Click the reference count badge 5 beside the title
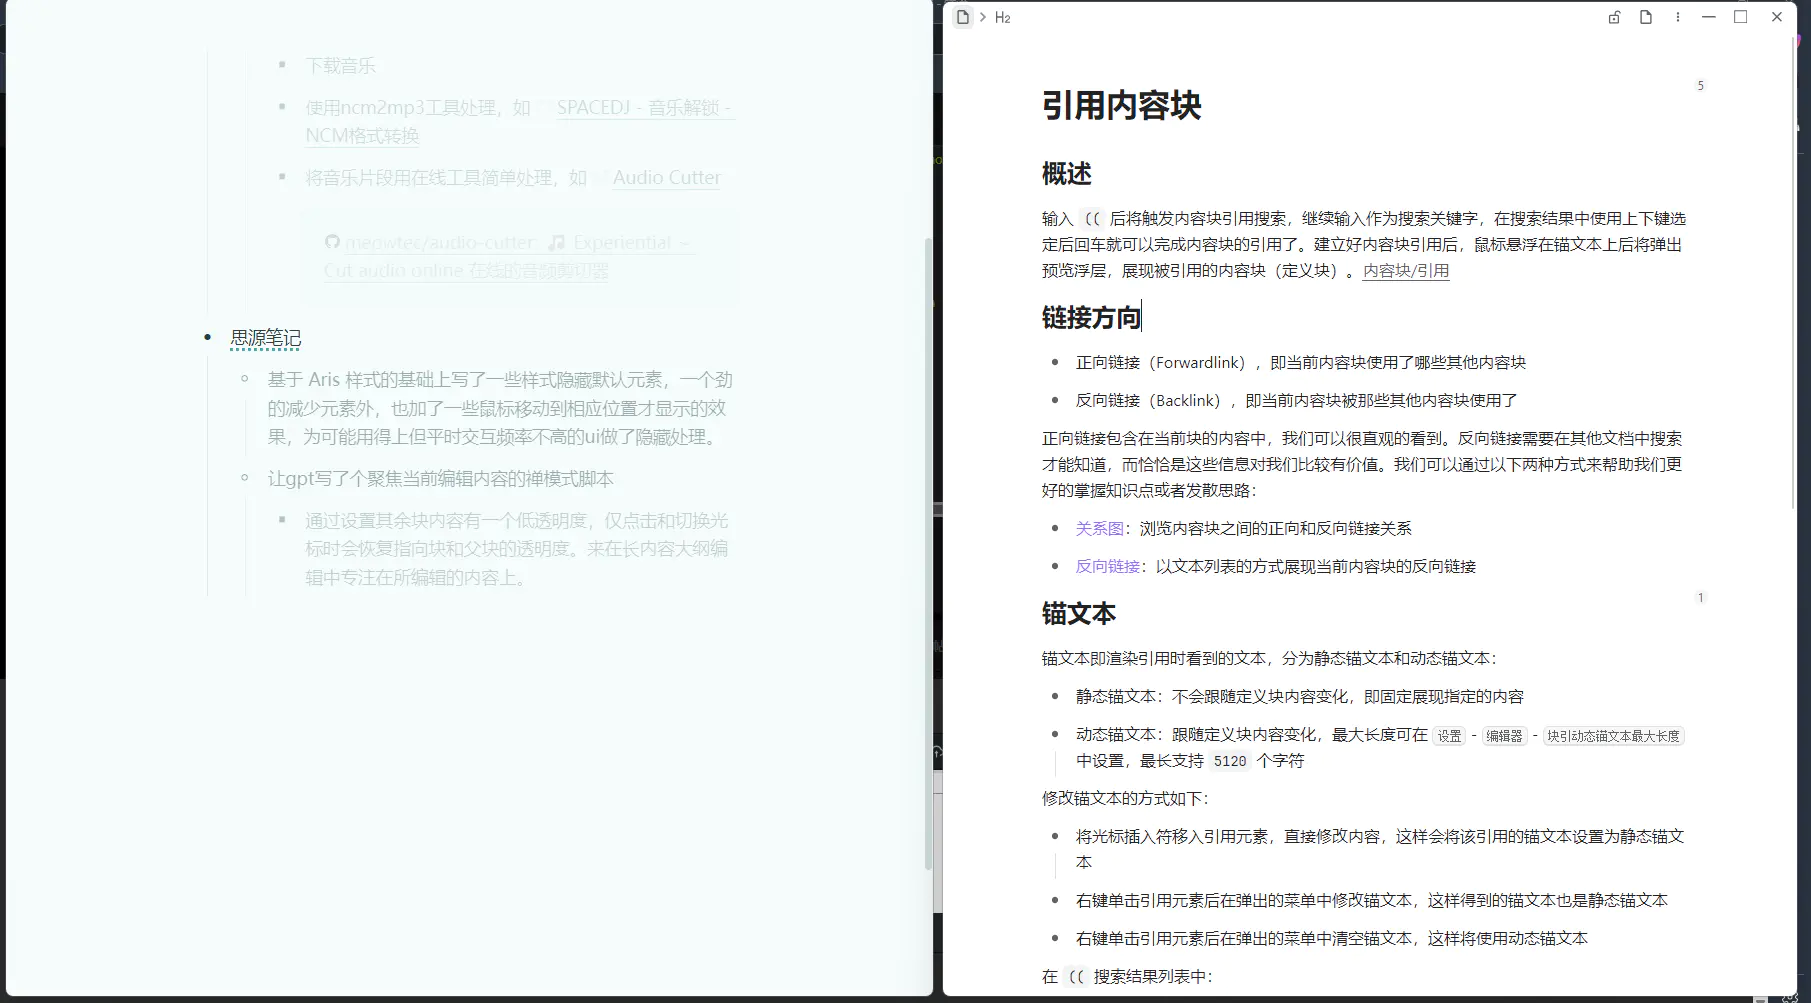This screenshot has height=1003, width=1811. point(1700,86)
